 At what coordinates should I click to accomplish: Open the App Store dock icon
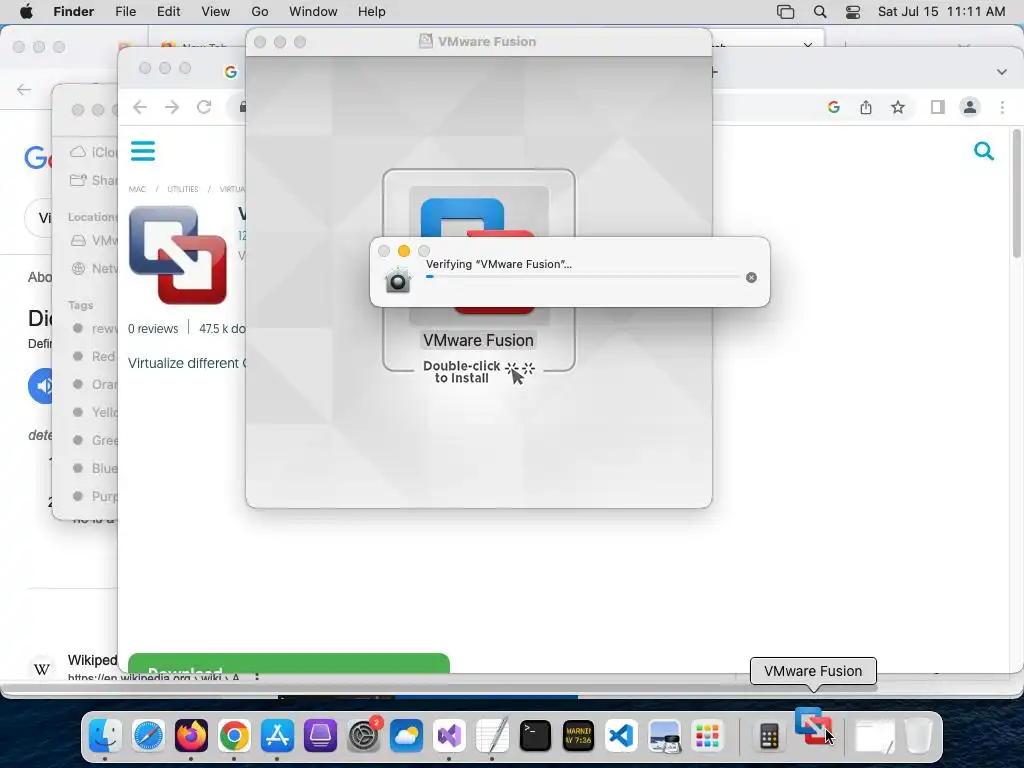click(277, 736)
